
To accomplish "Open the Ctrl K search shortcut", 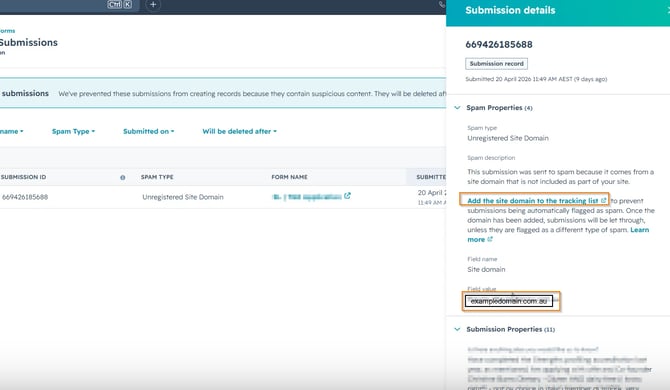I will pyautogui.click(x=119, y=4).
